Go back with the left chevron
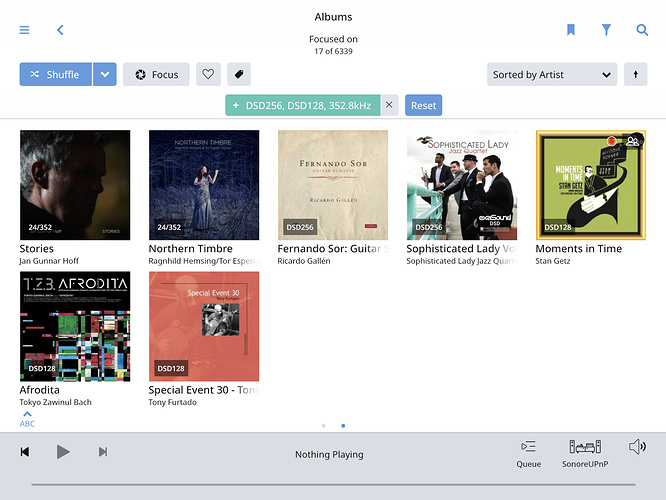Viewport: 666px width, 500px height. click(60, 30)
